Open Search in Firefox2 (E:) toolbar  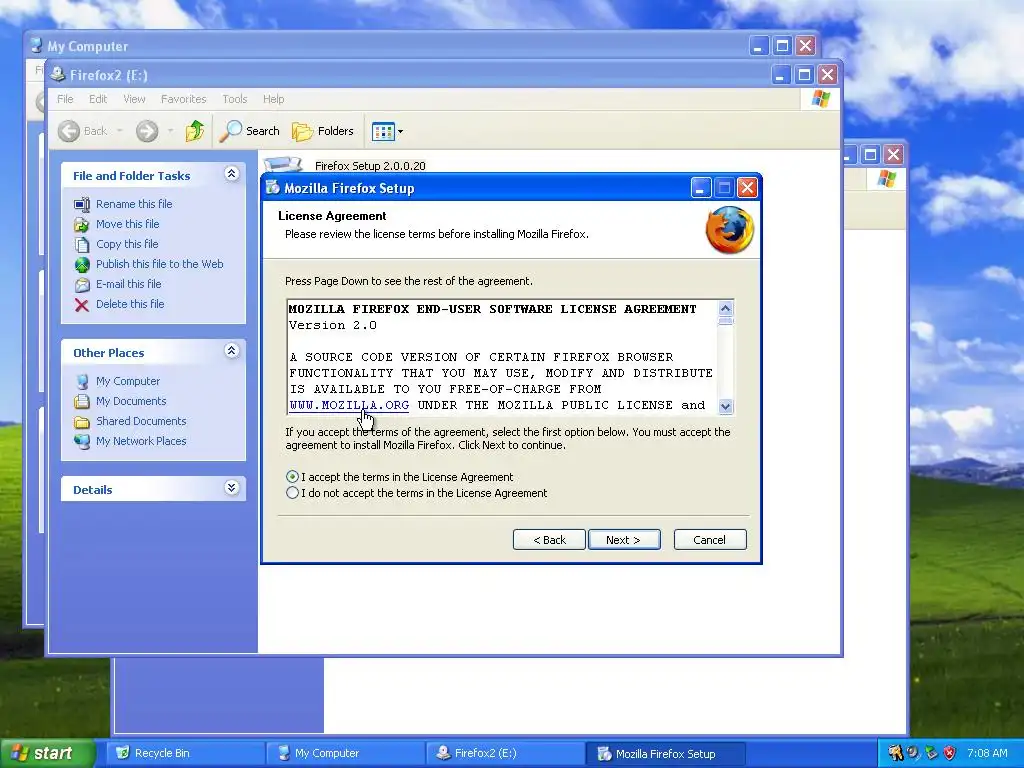[x=249, y=131]
